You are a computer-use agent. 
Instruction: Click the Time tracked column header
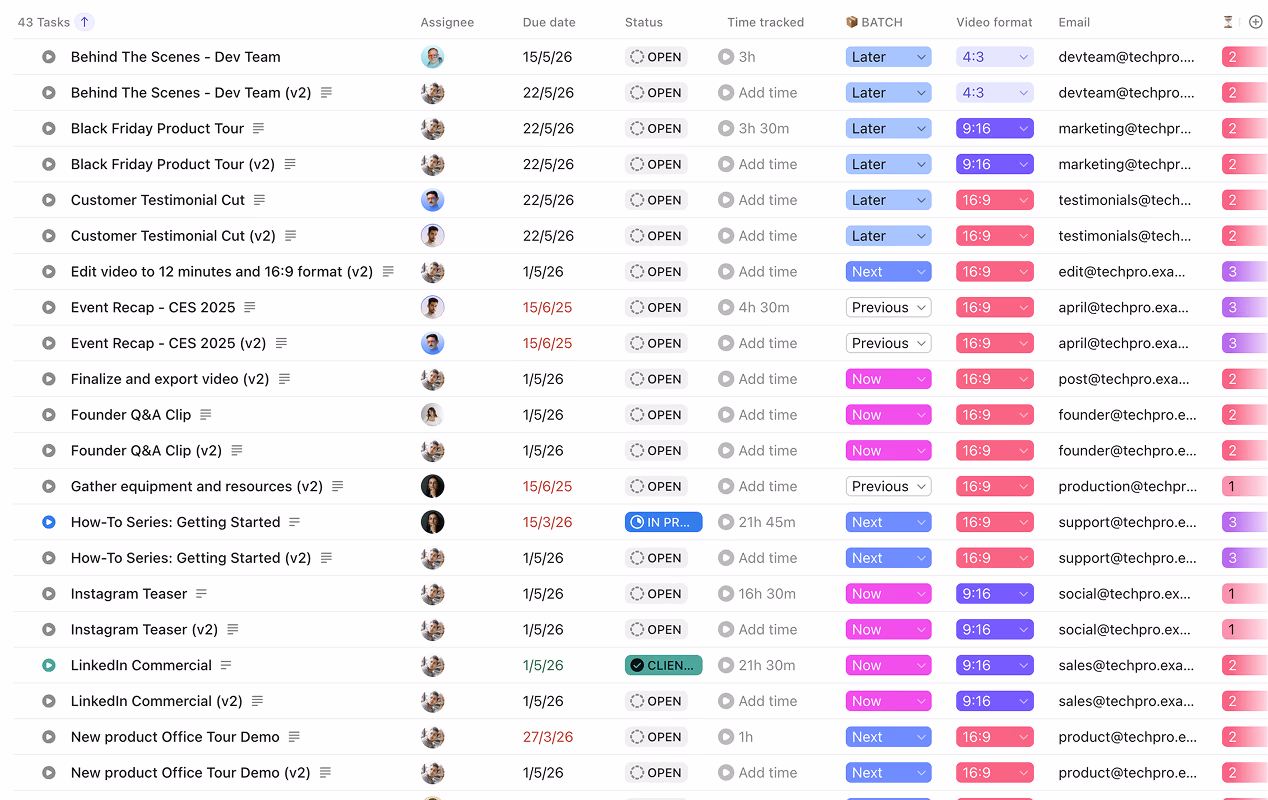coord(765,22)
